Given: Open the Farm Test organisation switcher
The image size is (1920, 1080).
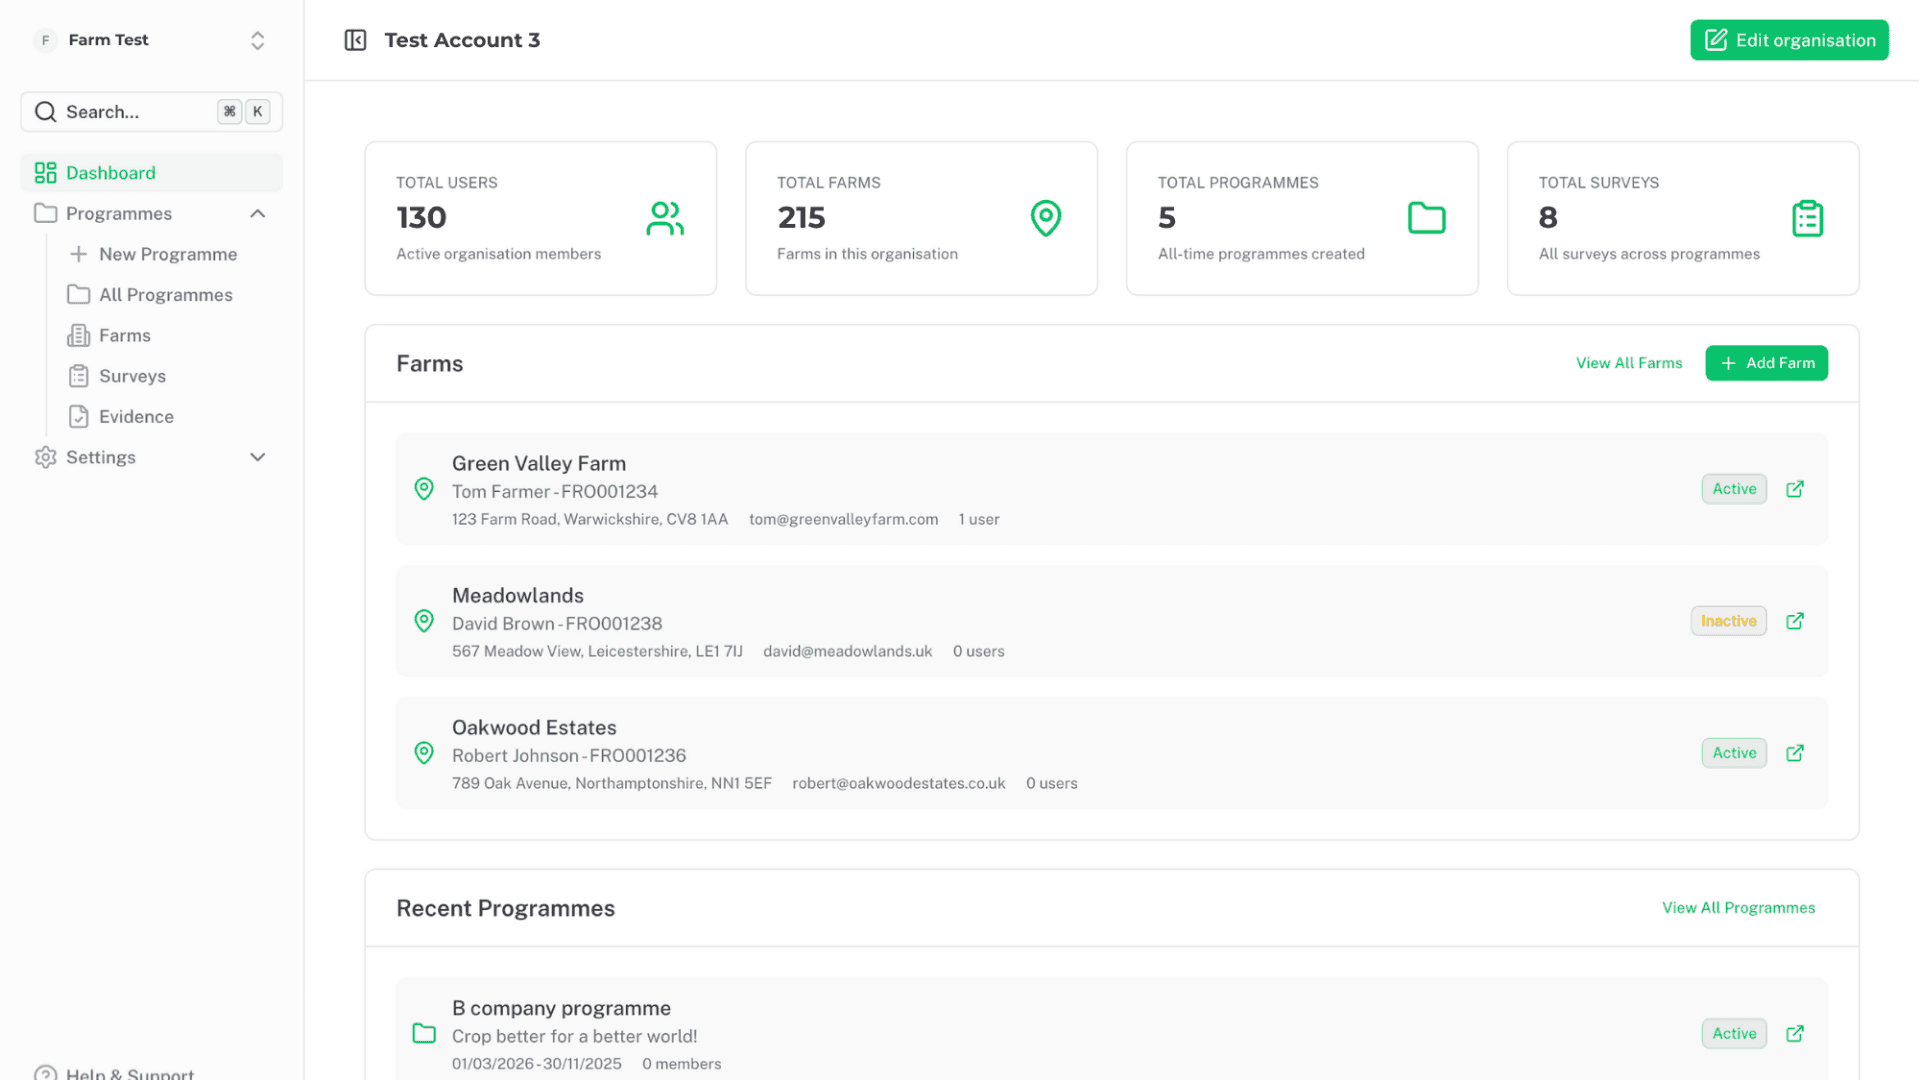Looking at the screenshot, I should click(150, 40).
